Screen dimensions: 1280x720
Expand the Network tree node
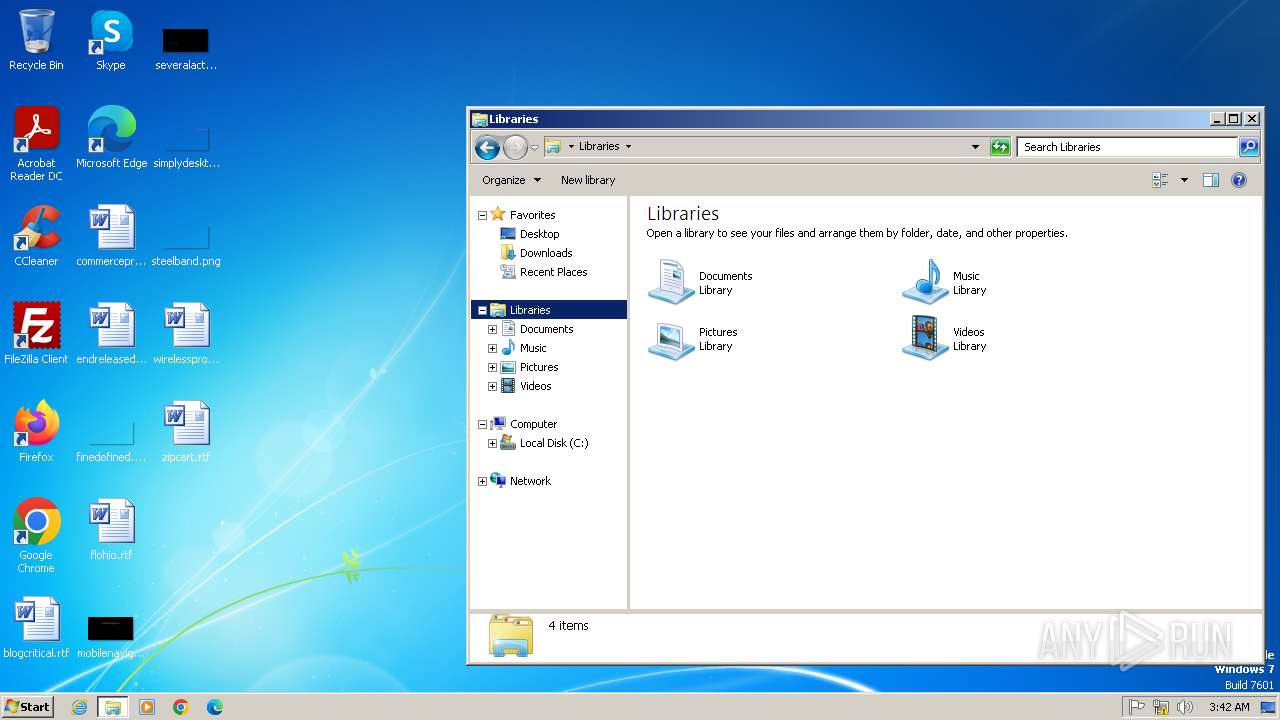click(x=482, y=481)
